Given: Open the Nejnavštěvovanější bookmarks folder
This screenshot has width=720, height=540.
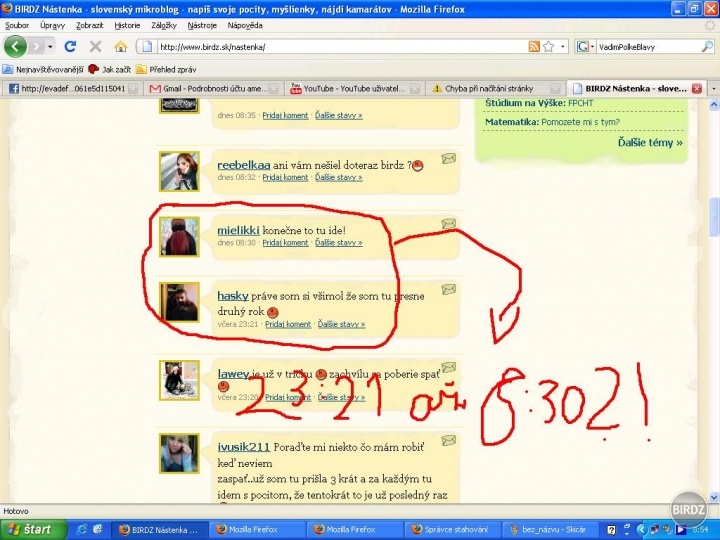Looking at the screenshot, I should tap(43, 69).
